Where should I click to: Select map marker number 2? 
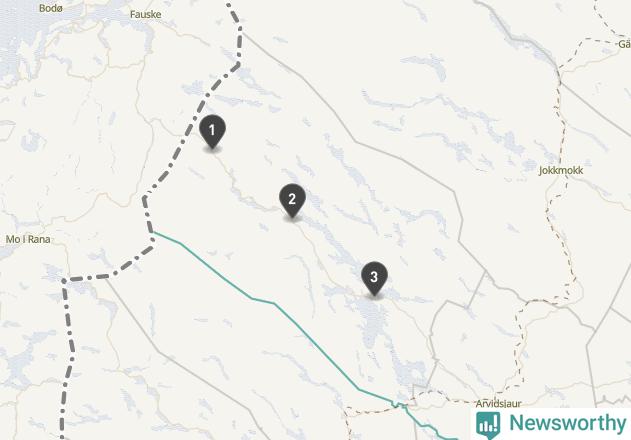point(292,200)
